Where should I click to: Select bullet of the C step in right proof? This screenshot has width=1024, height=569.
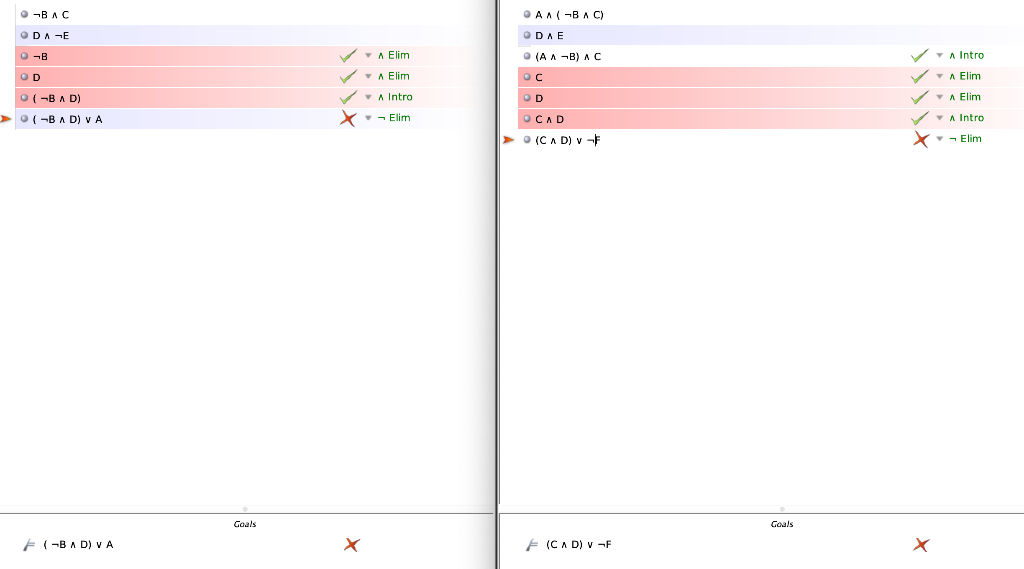tap(527, 77)
